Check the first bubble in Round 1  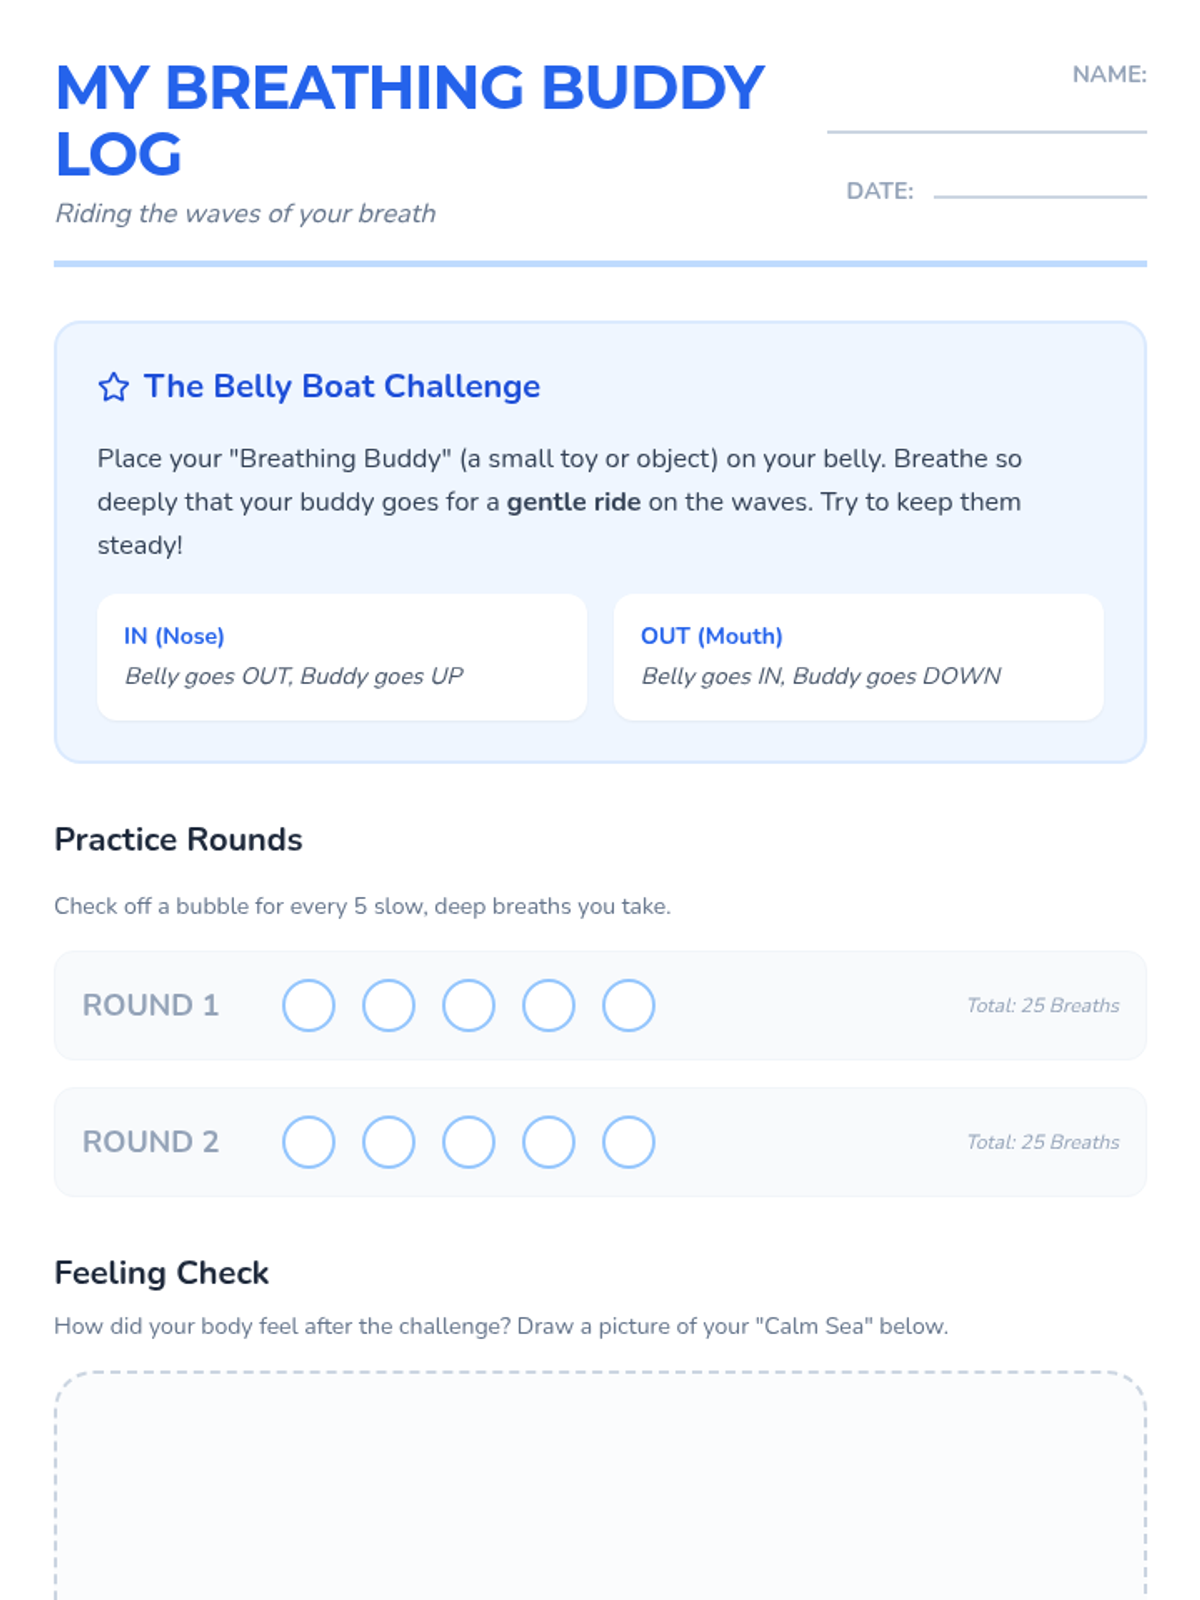click(308, 1005)
